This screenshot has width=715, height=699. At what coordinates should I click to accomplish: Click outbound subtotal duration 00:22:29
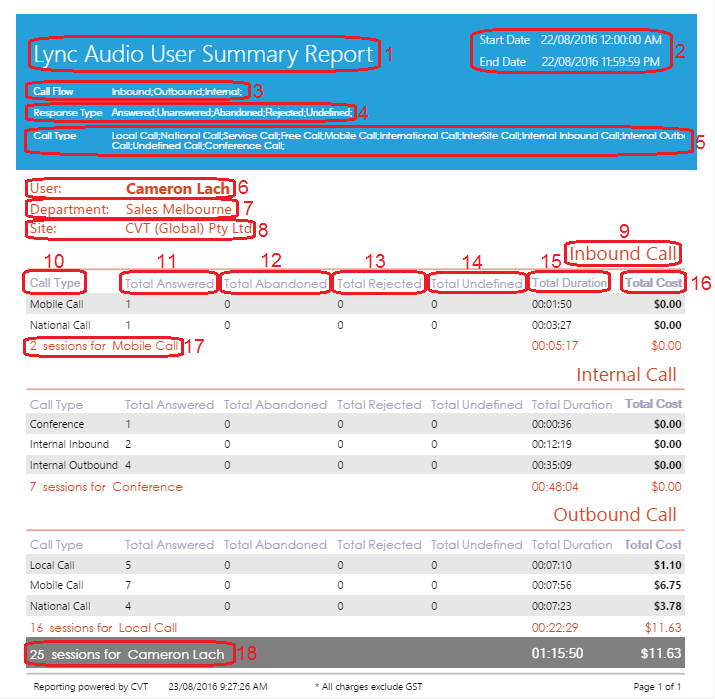click(555, 628)
